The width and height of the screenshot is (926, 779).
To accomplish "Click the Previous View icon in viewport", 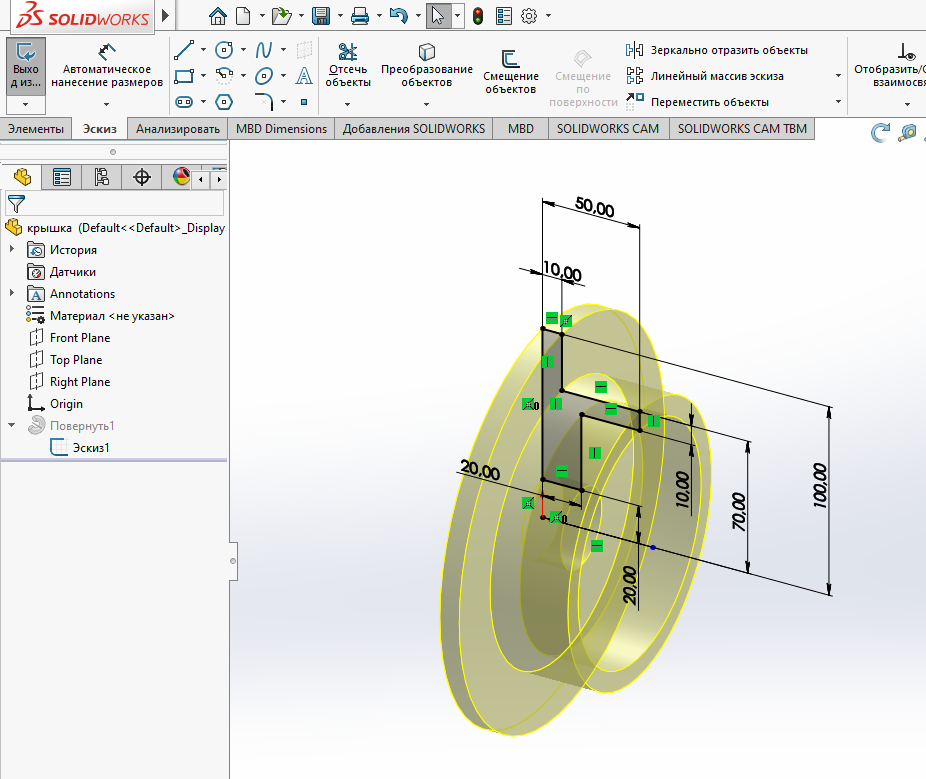I will point(881,132).
